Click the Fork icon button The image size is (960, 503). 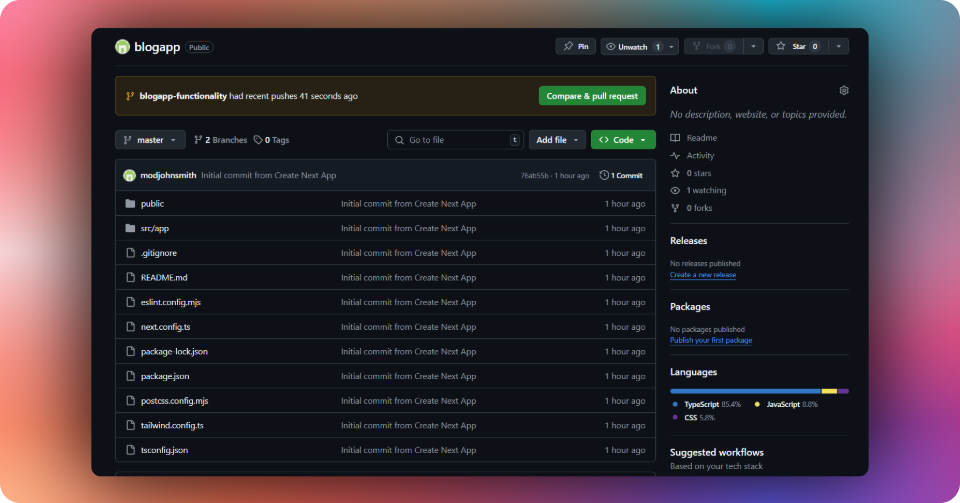[696, 47]
